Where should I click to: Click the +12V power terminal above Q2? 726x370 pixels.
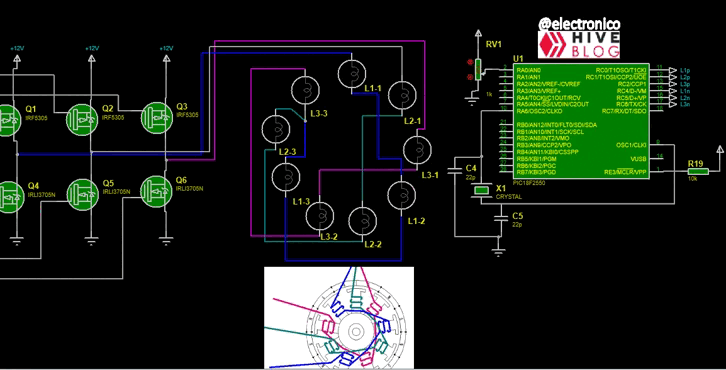(92, 58)
